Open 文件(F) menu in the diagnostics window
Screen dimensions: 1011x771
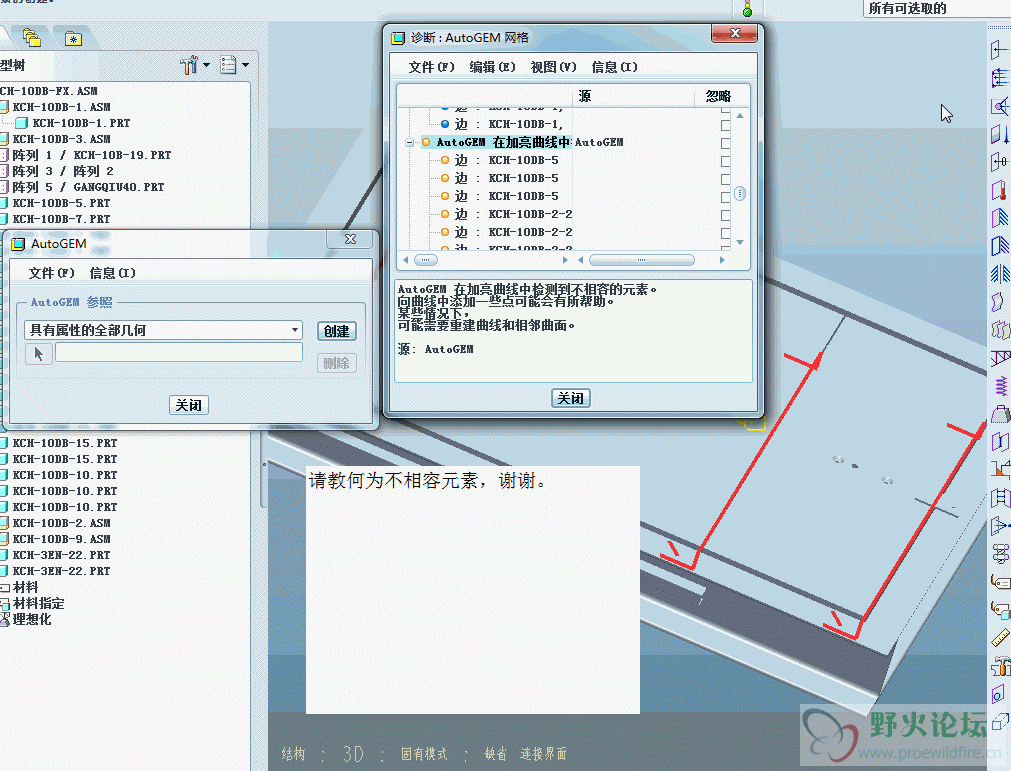(431, 67)
